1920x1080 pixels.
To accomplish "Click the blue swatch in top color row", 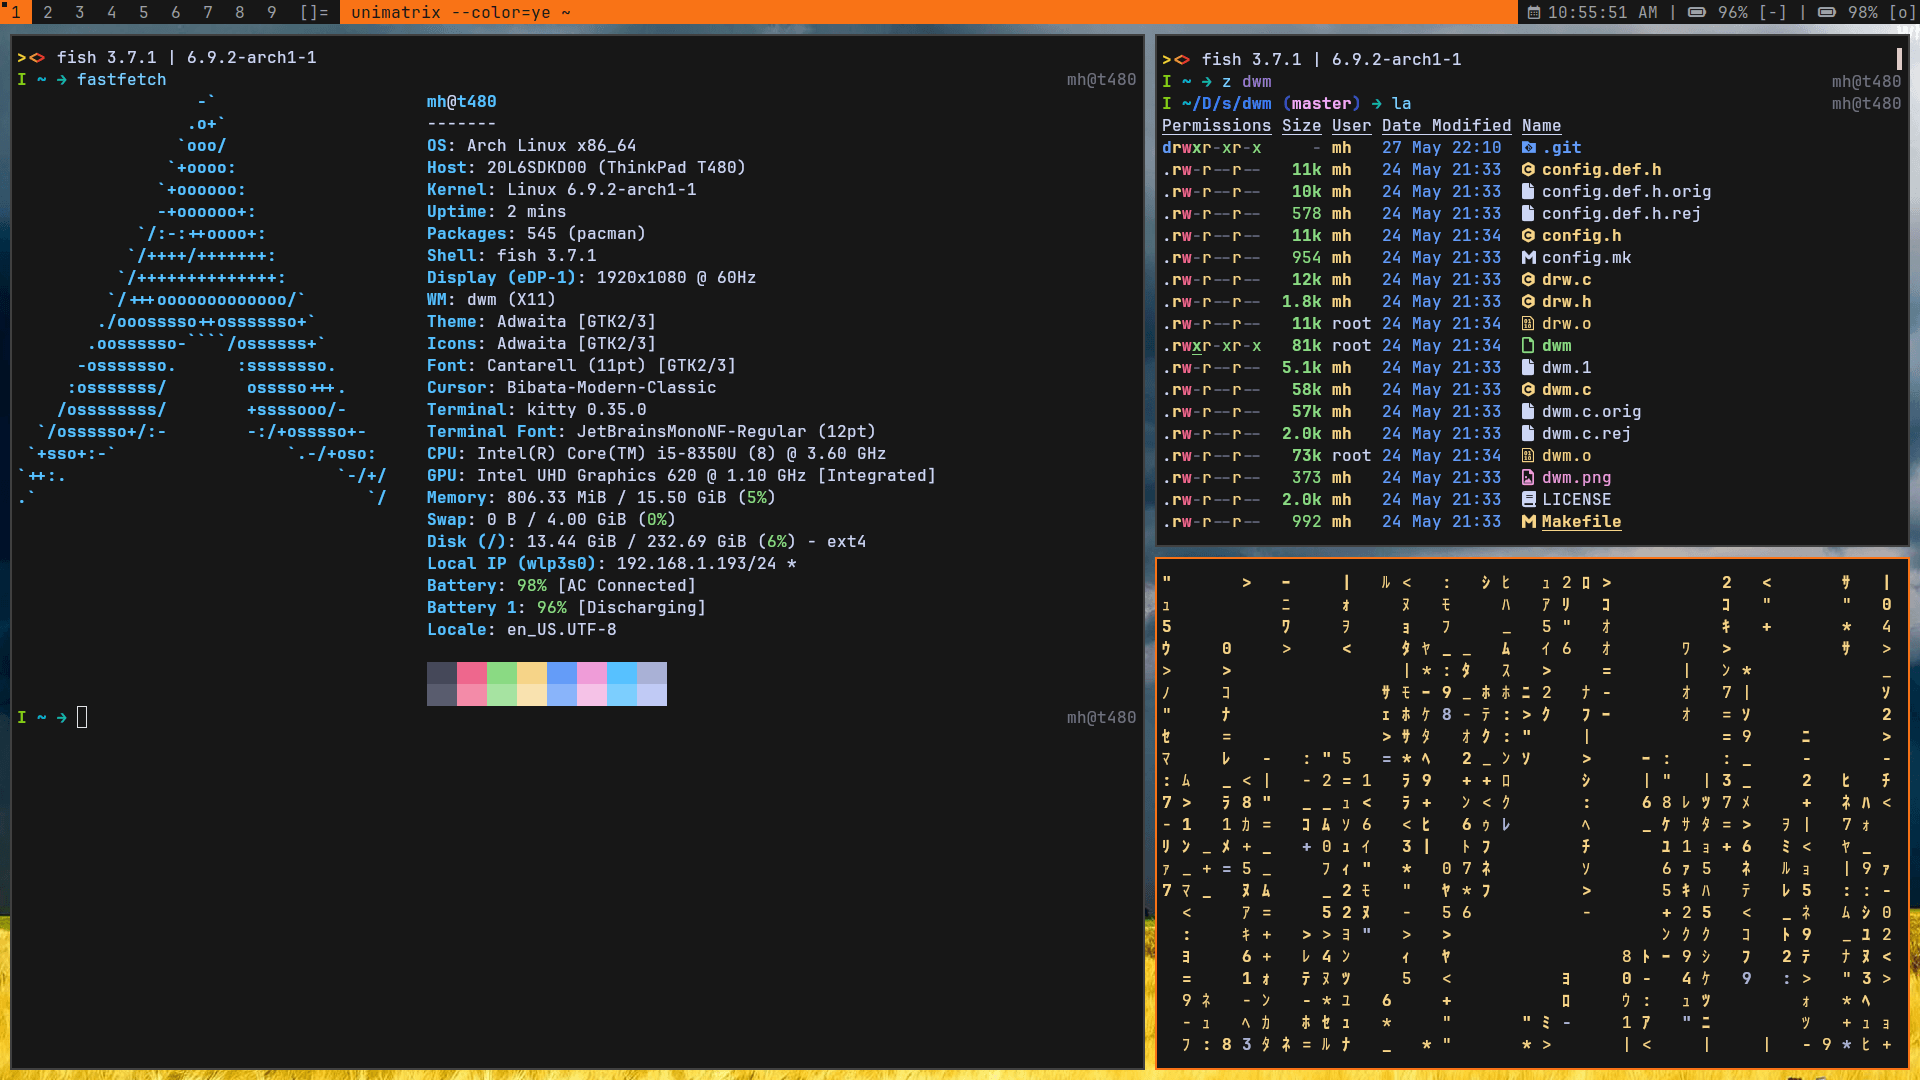I will coord(562,673).
